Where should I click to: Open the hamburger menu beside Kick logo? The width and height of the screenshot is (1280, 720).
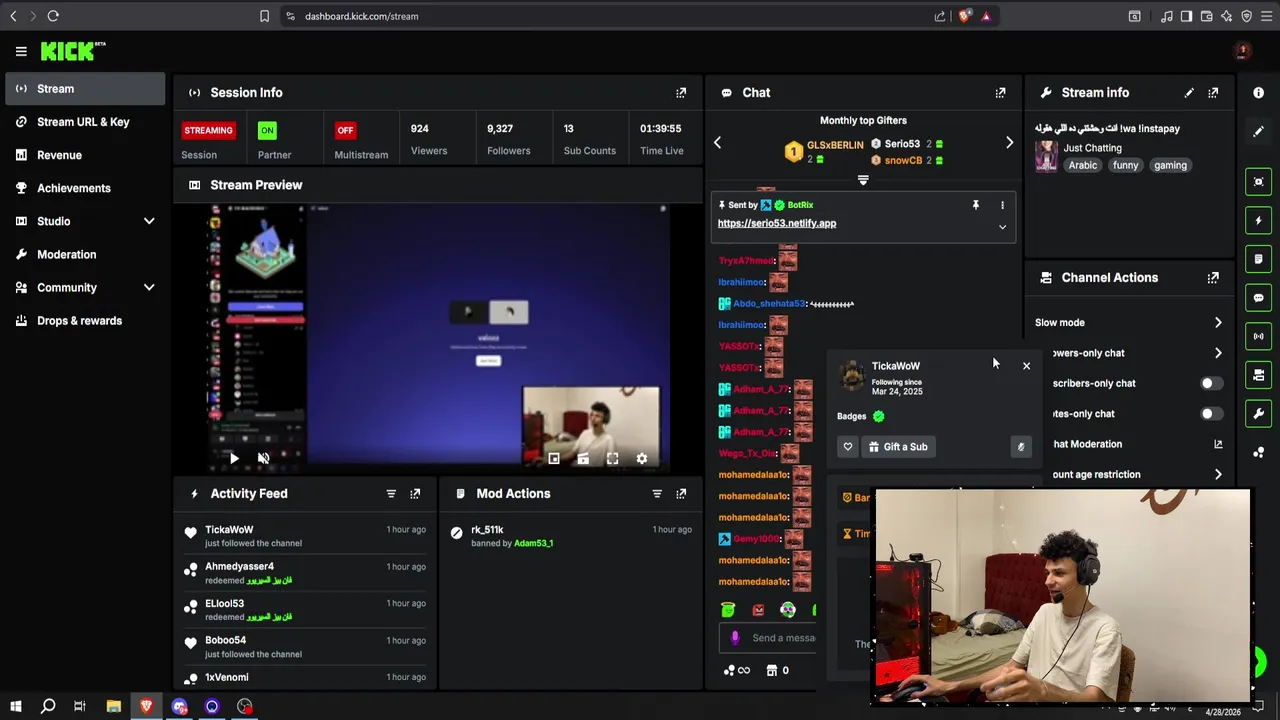point(21,51)
